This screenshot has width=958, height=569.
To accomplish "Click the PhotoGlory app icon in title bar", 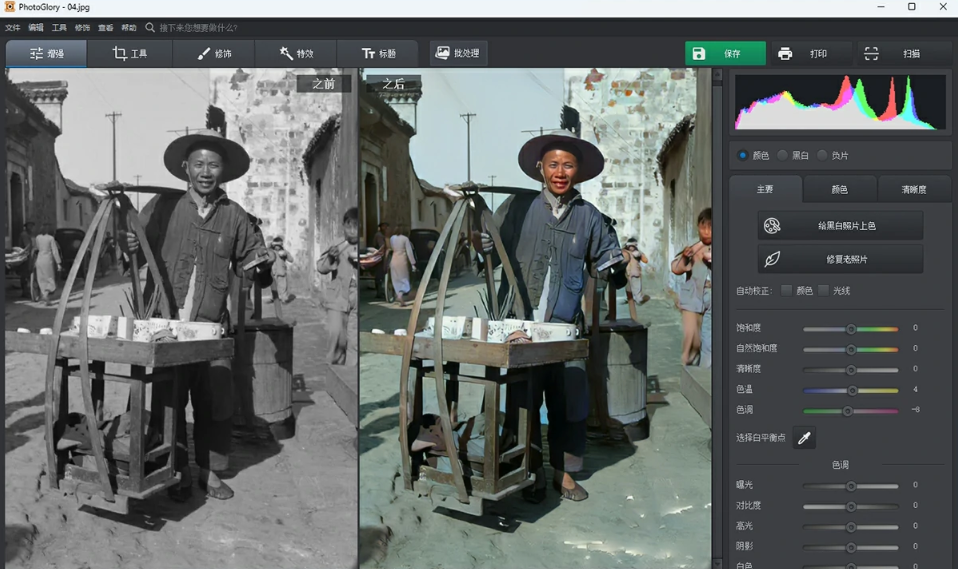I will pyautogui.click(x=9, y=7).
